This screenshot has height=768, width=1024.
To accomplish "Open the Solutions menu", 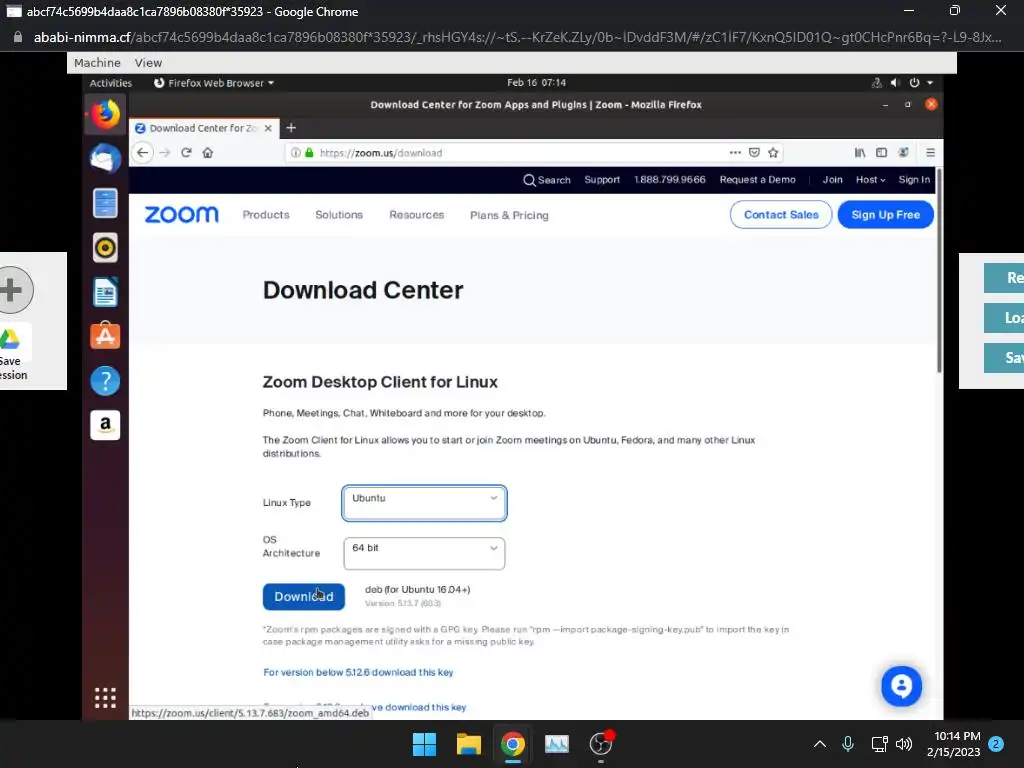I will (x=339, y=215).
